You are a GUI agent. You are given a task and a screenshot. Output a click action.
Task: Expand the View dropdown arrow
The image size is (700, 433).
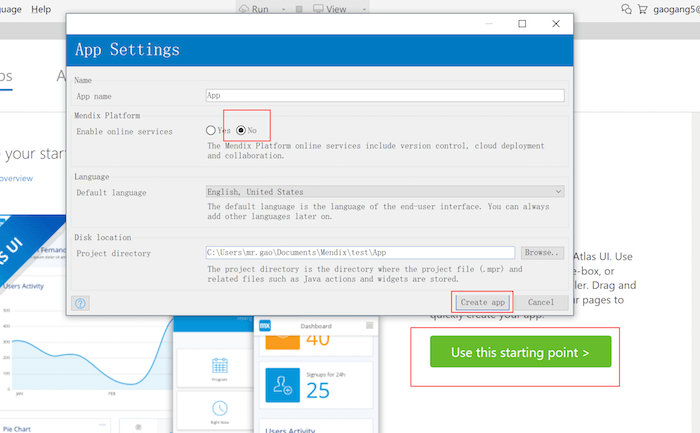coord(364,9)
